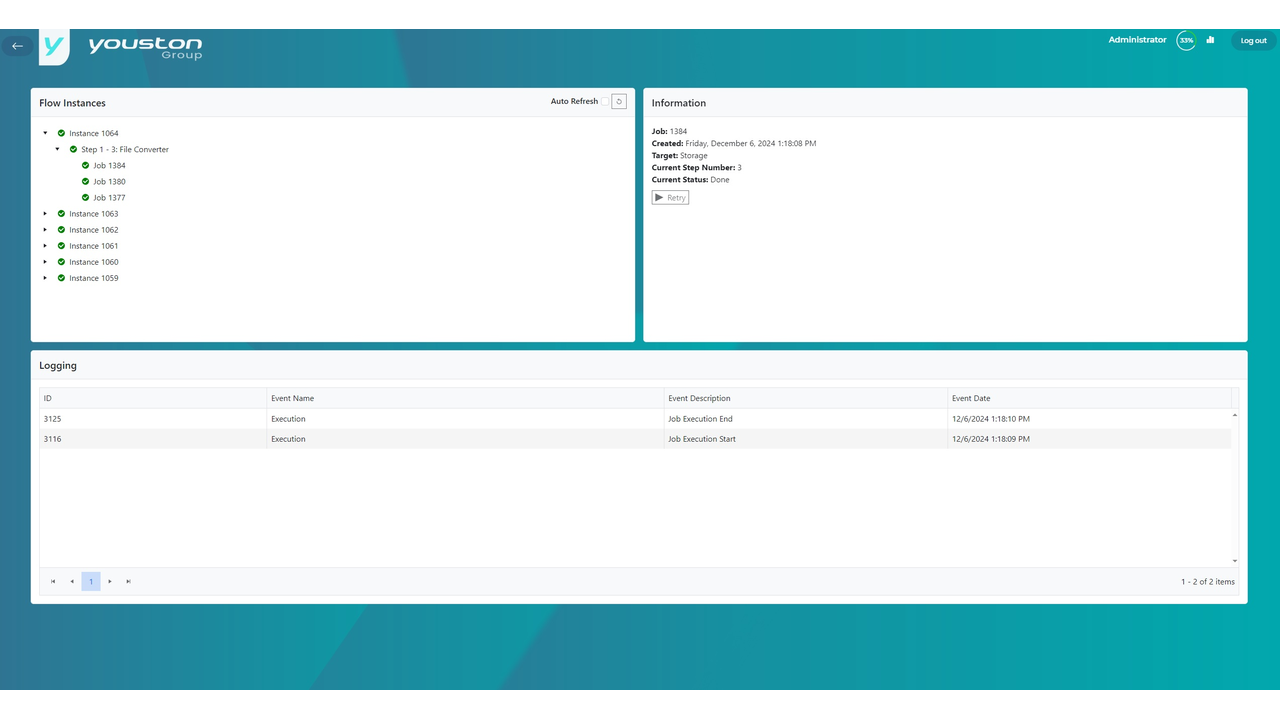Screen dimensions: 1280x720
Task: Collapse the Instance 1064 tree node
Action: [x=45, y=133]
